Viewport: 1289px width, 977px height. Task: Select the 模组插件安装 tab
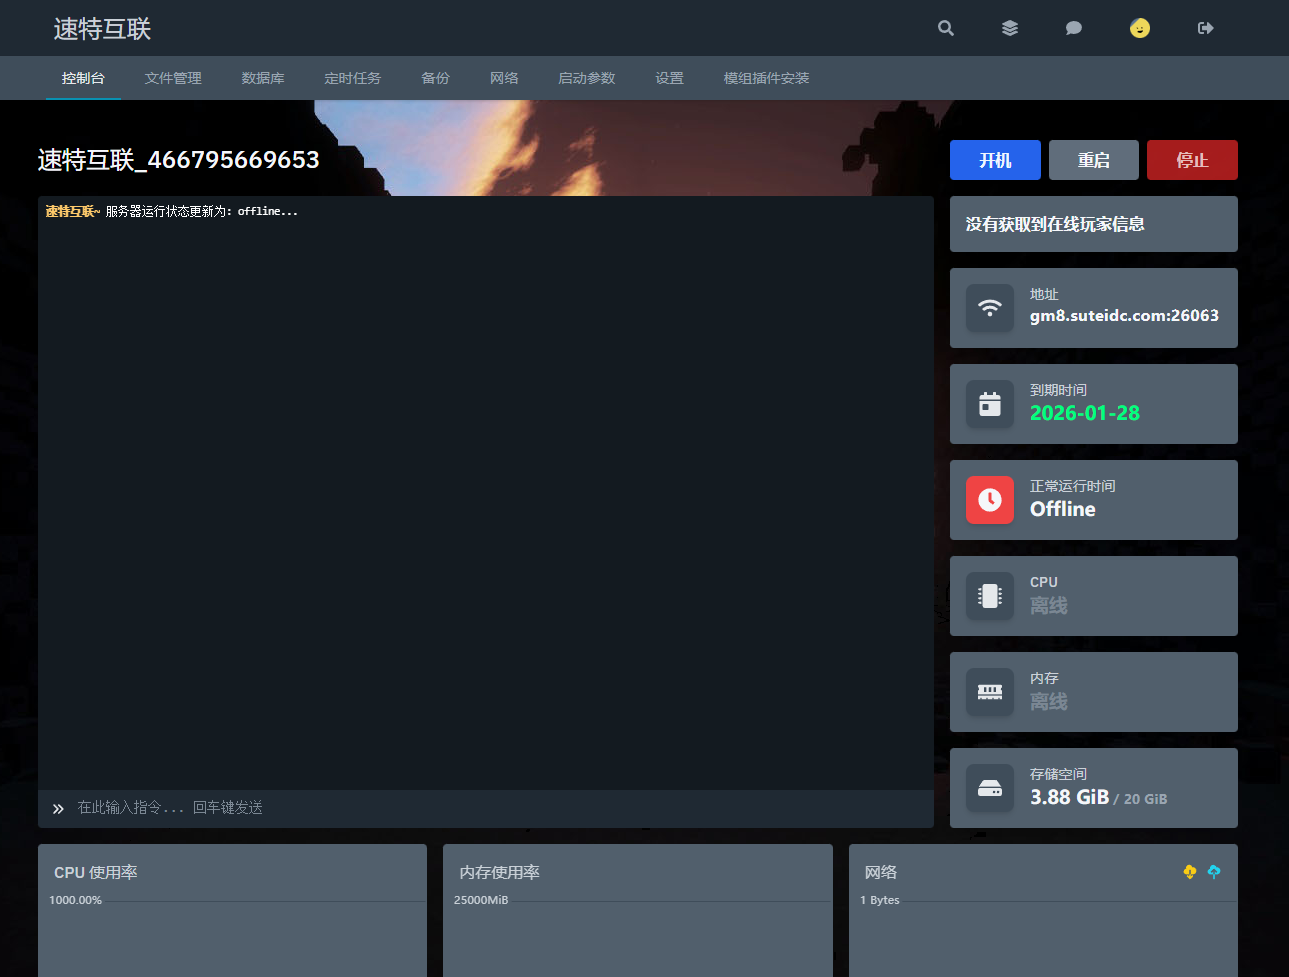(766, 78)
